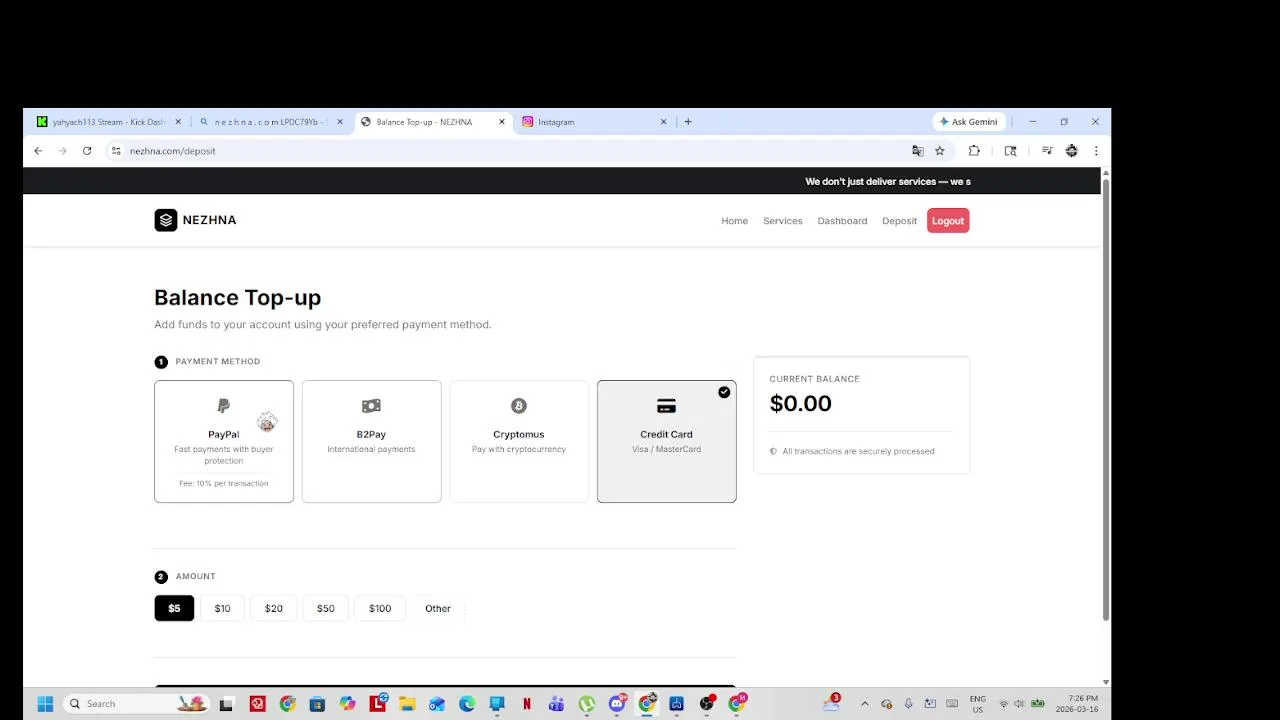Click the Ask Gemini button

[968, 122]
